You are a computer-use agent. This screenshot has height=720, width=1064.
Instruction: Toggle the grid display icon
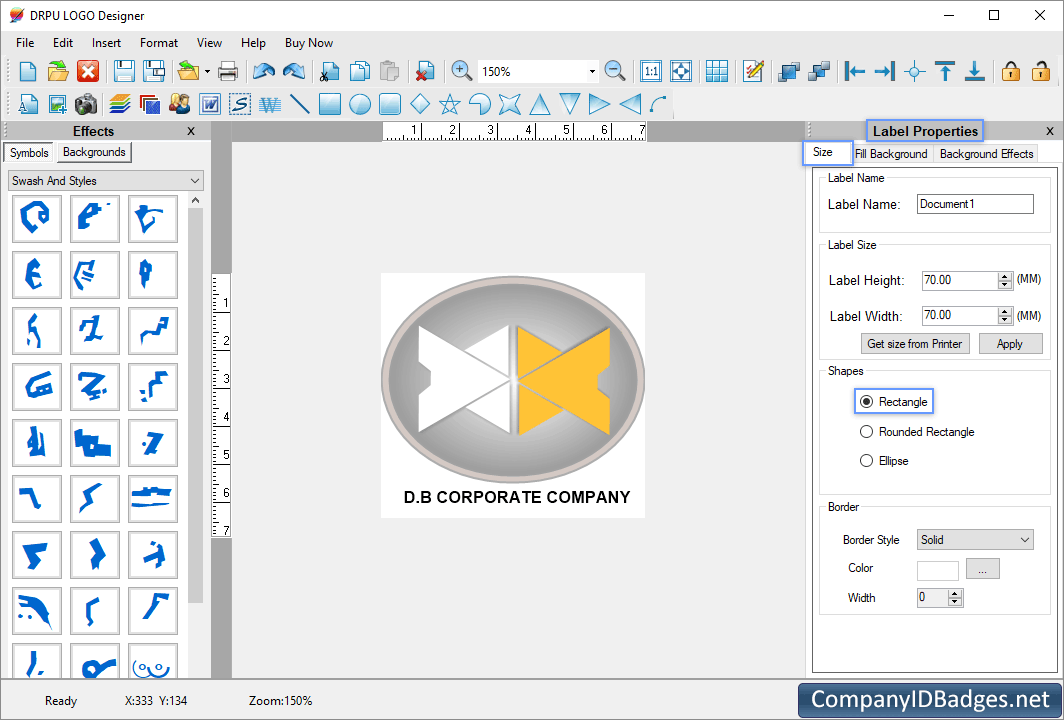click(x=717, y=71)
